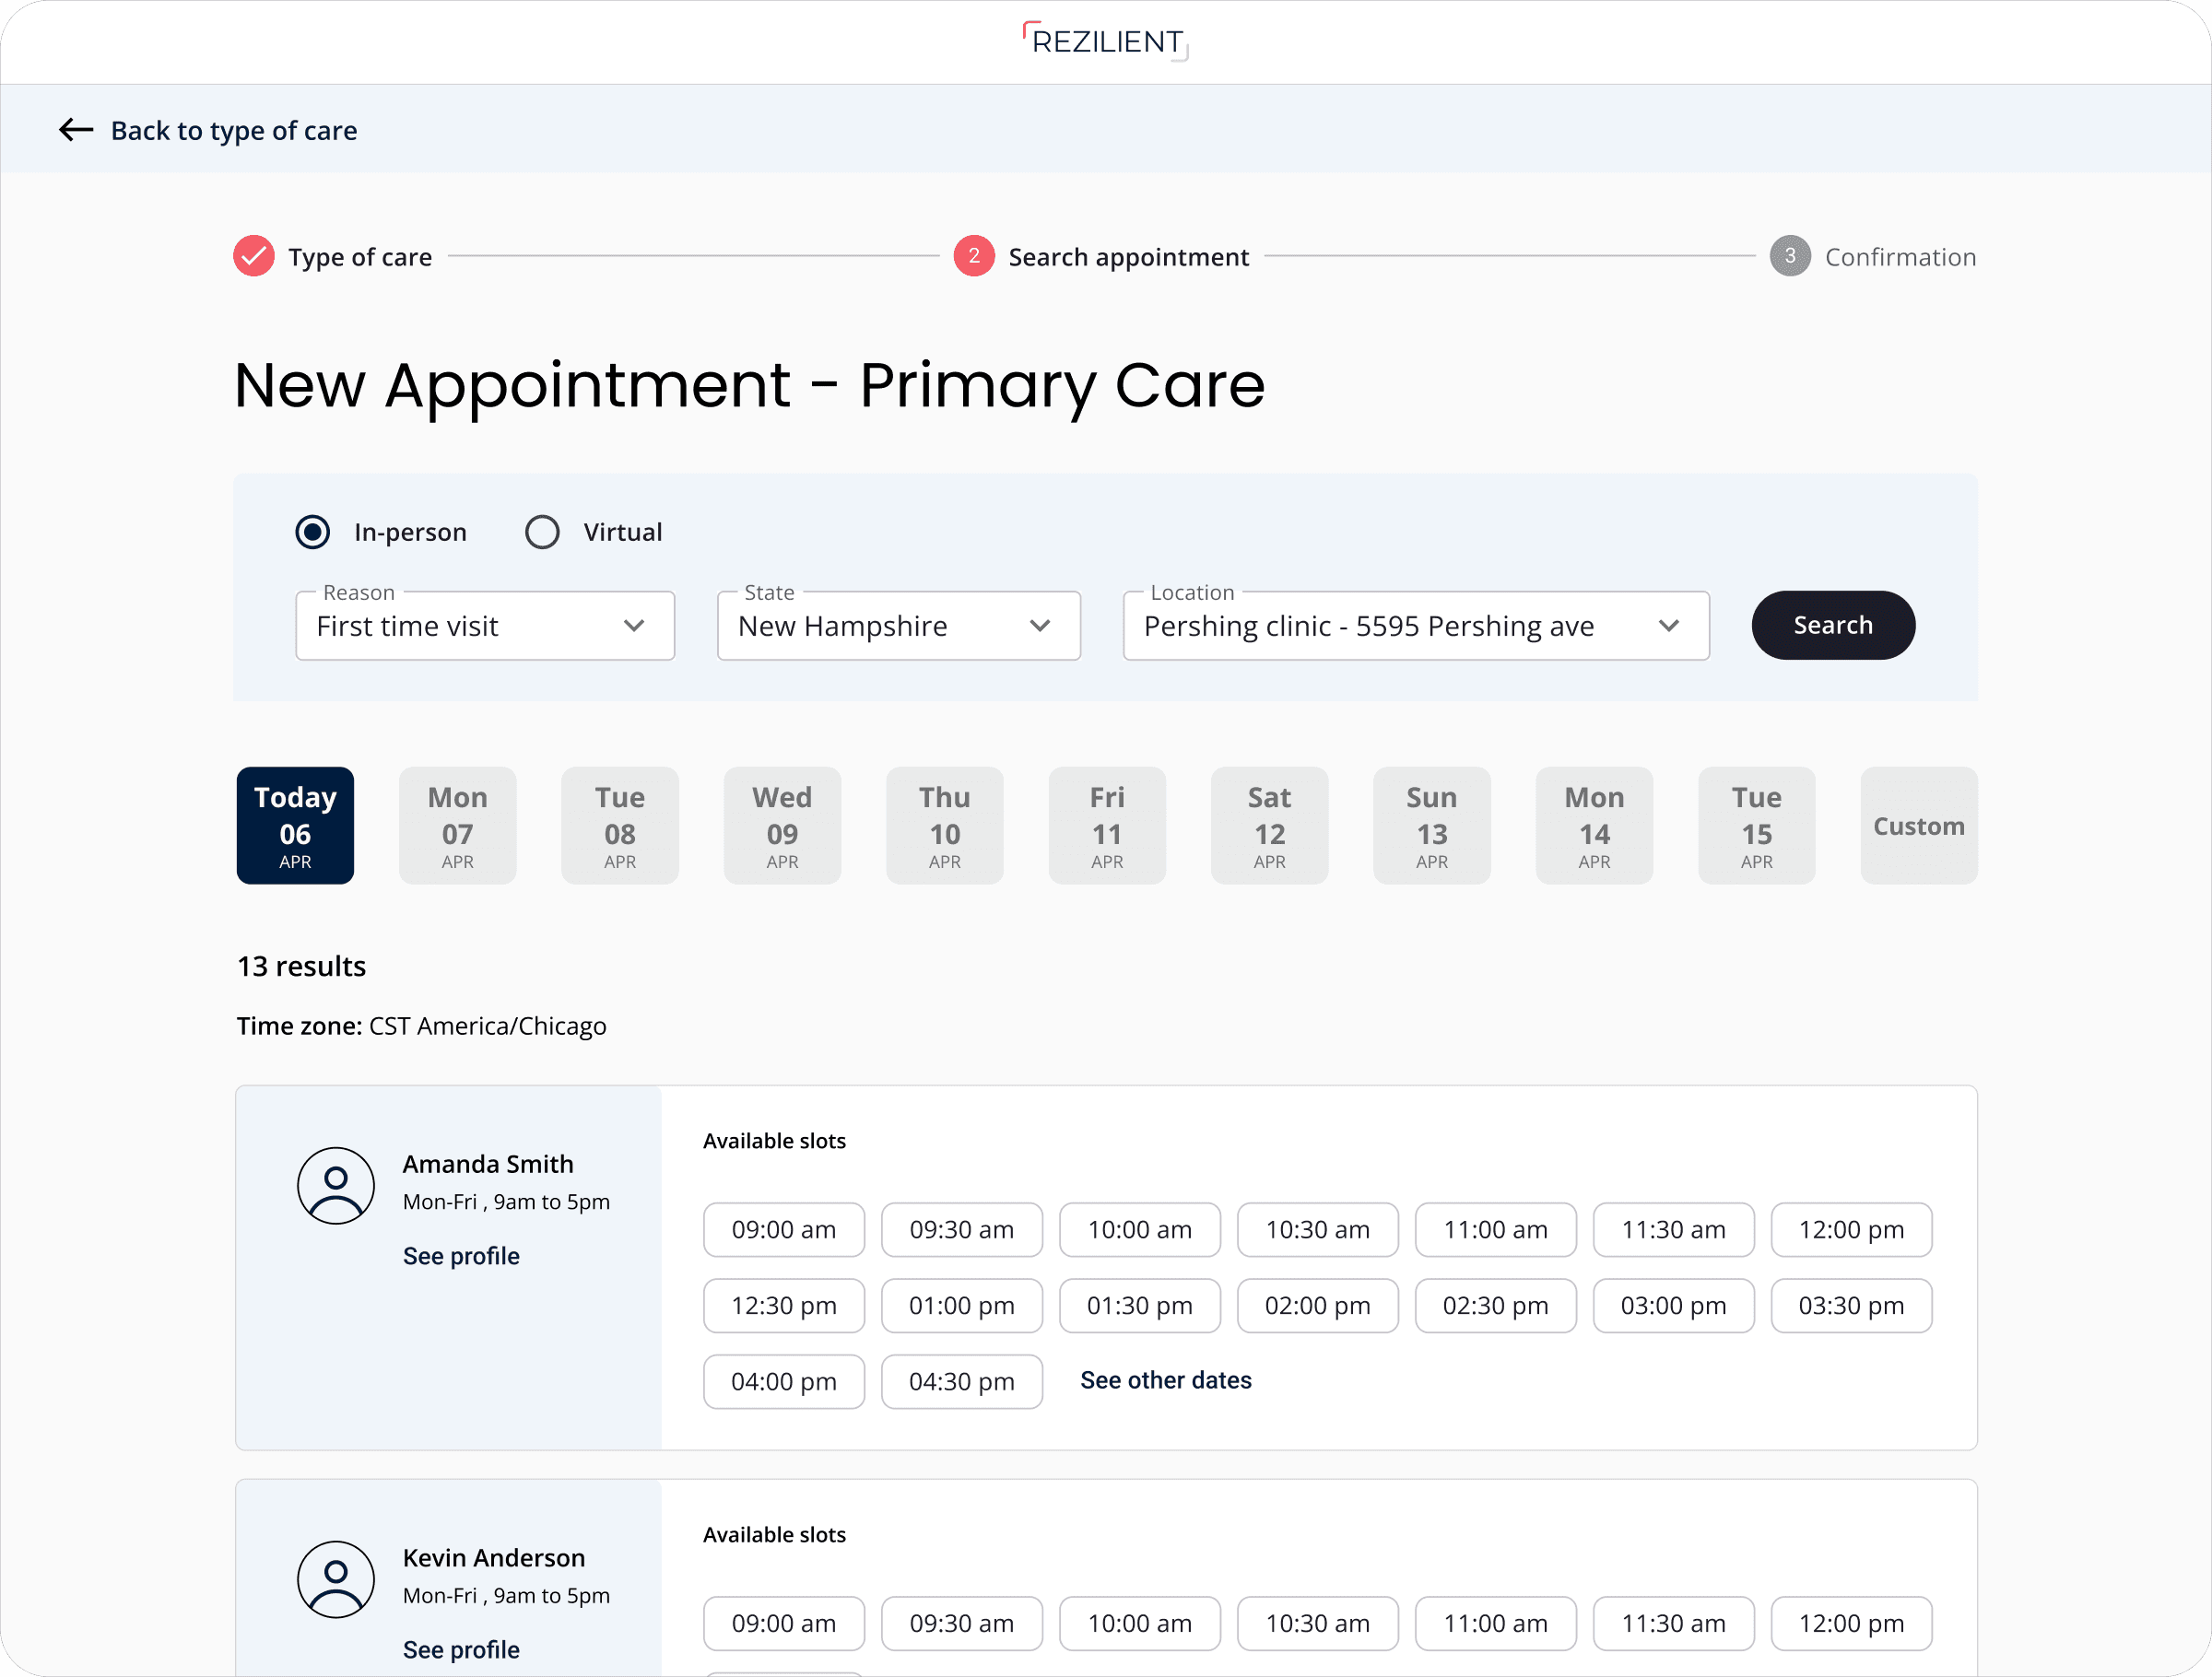This screenshot has height=1677, width=2212.
Task: Select the Fri 11 Apr date
Action: point(1107,826)
